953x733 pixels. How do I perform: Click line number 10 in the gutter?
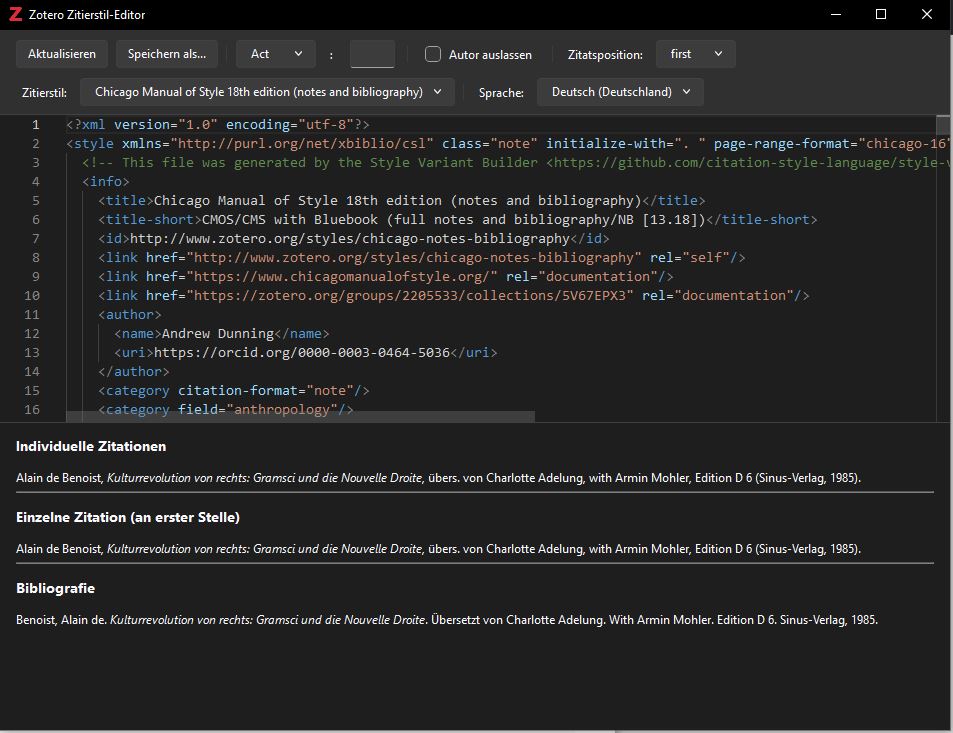32,295
